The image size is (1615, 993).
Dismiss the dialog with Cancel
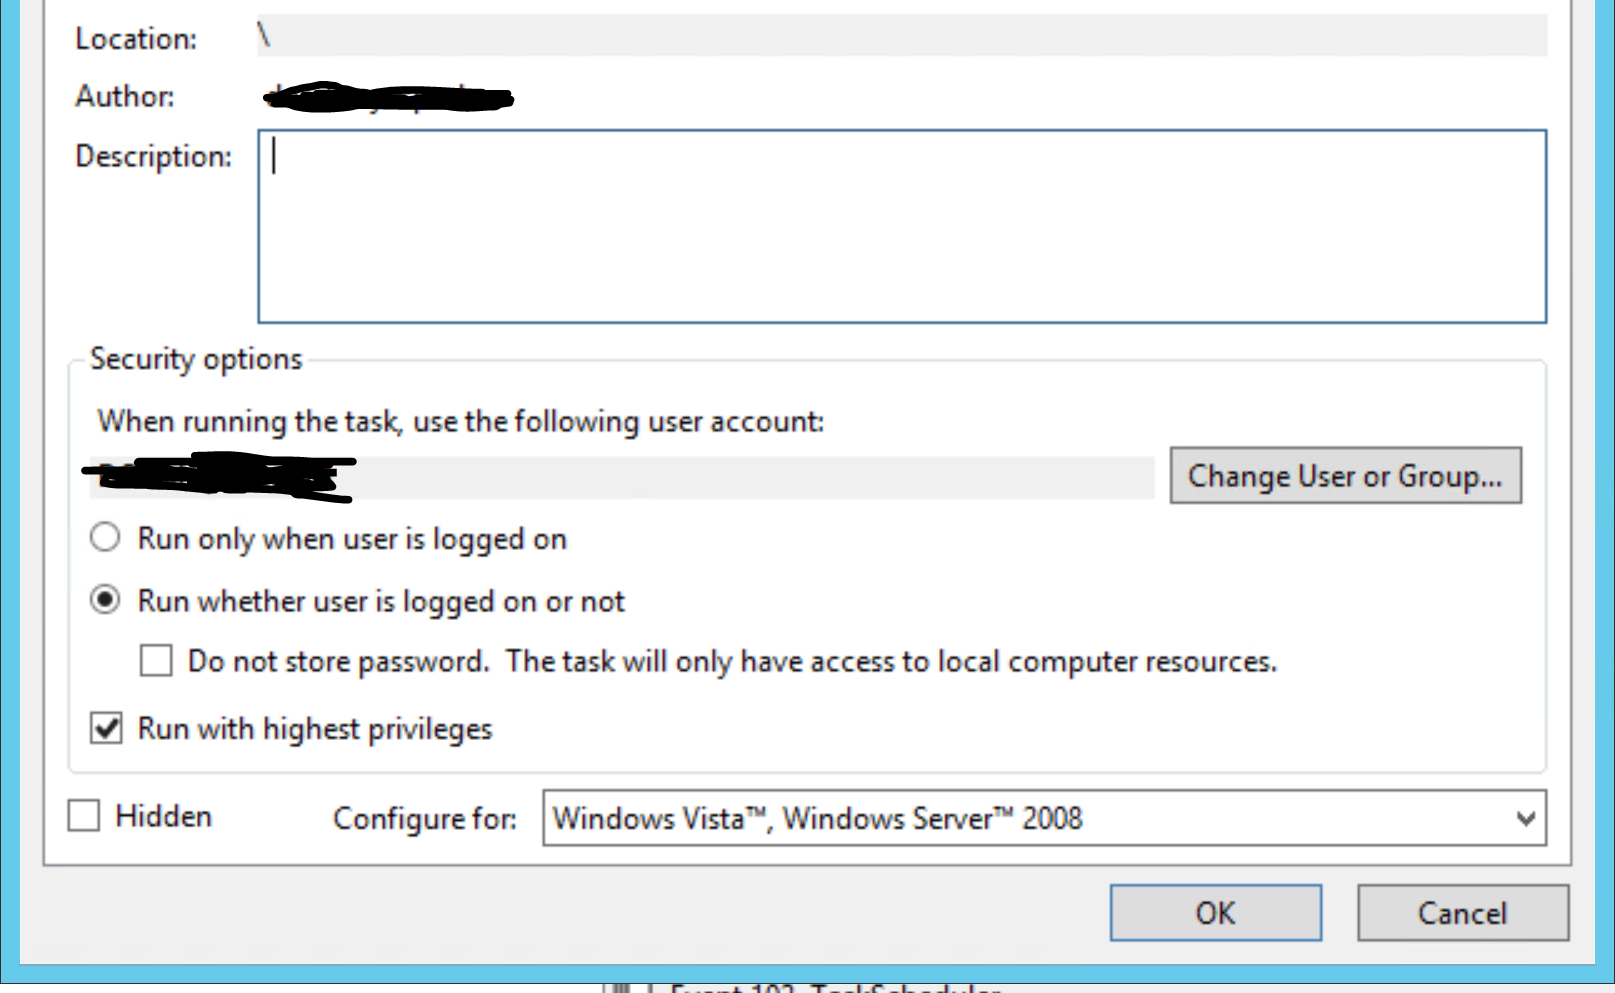coord(1462,912)
